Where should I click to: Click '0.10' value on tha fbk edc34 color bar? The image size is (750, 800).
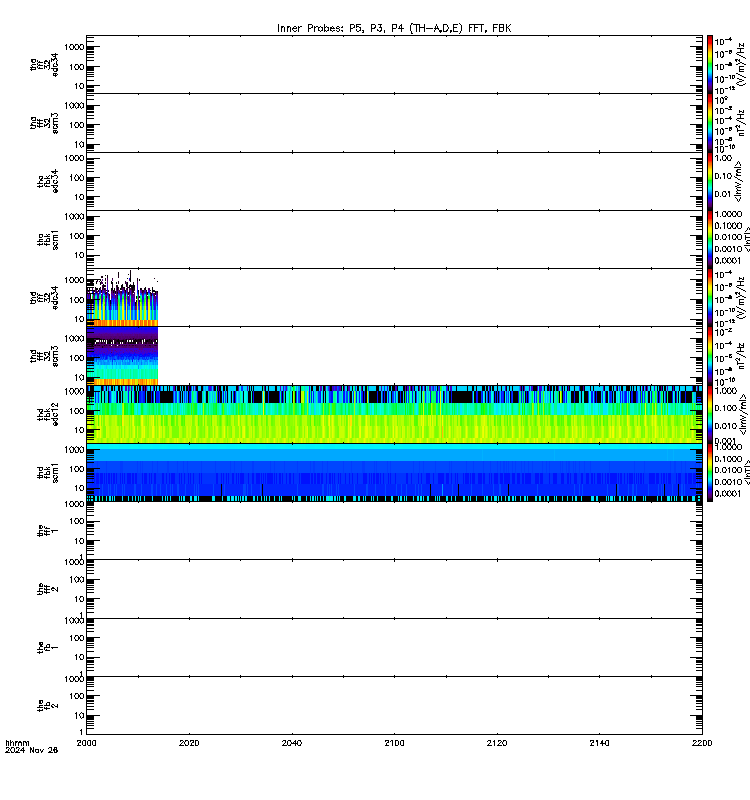[x=723, y=176]
